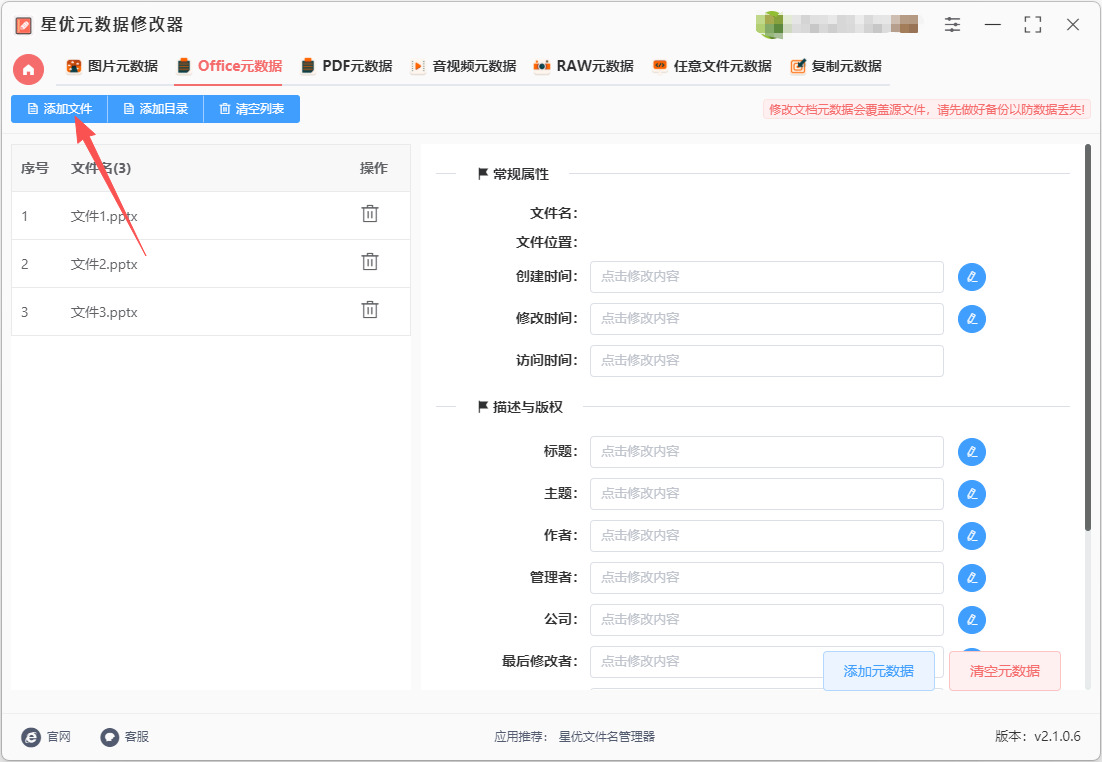Viewport: 1102px width, 762px height.
Task: Open 客服 customer service link
Action: 124,737
